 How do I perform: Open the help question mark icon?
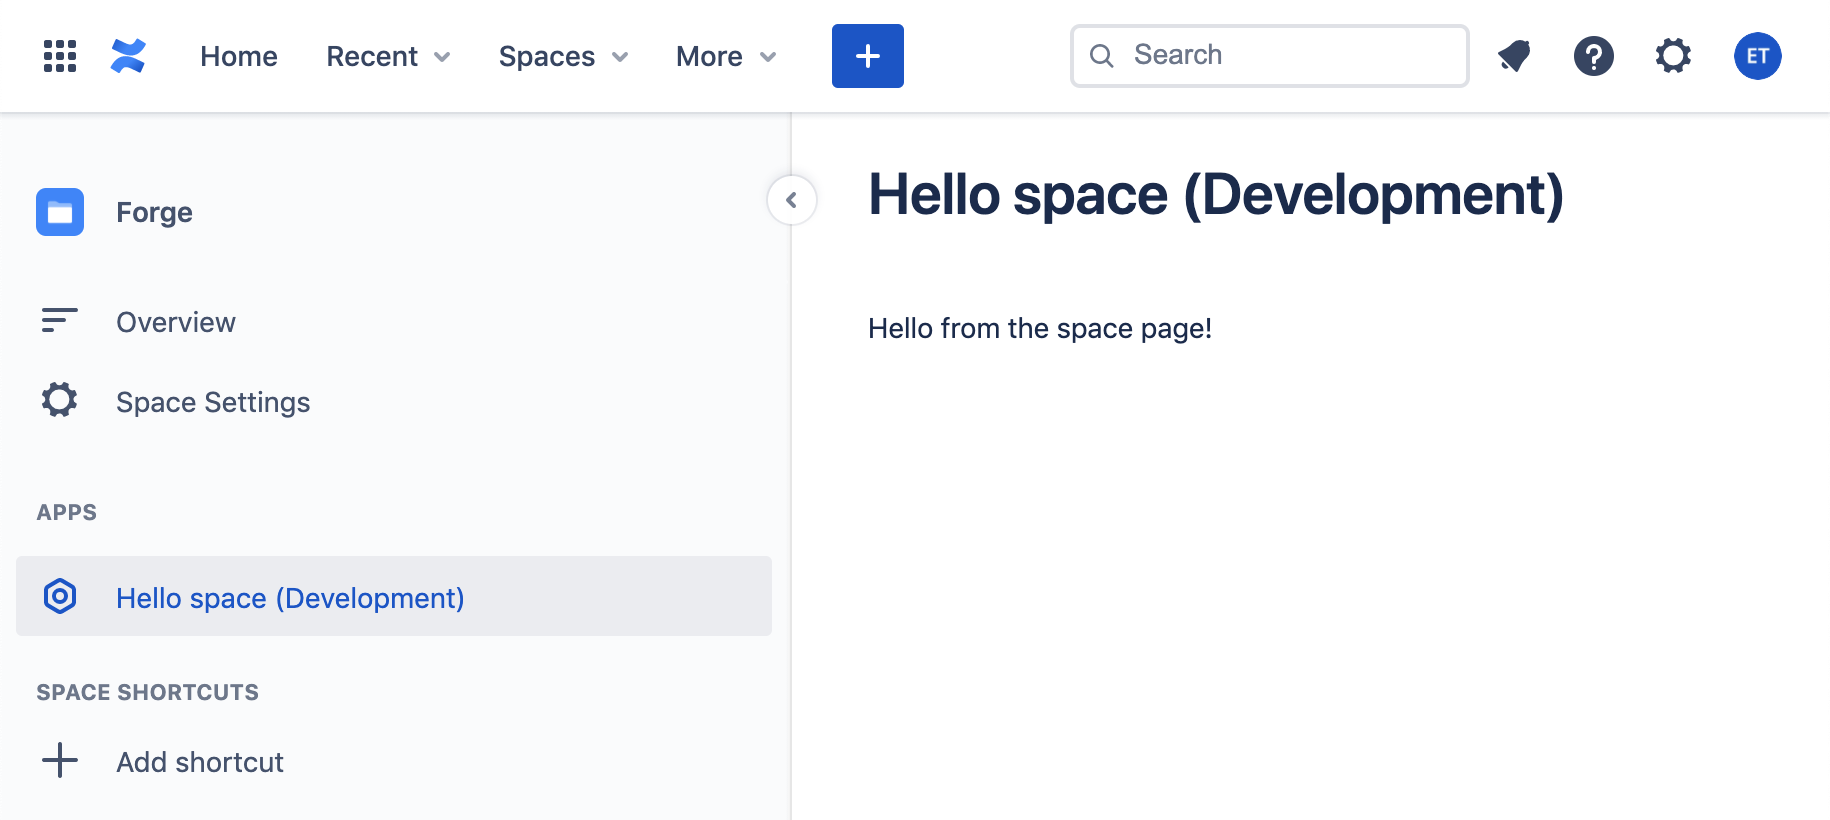coord(1593,56)
